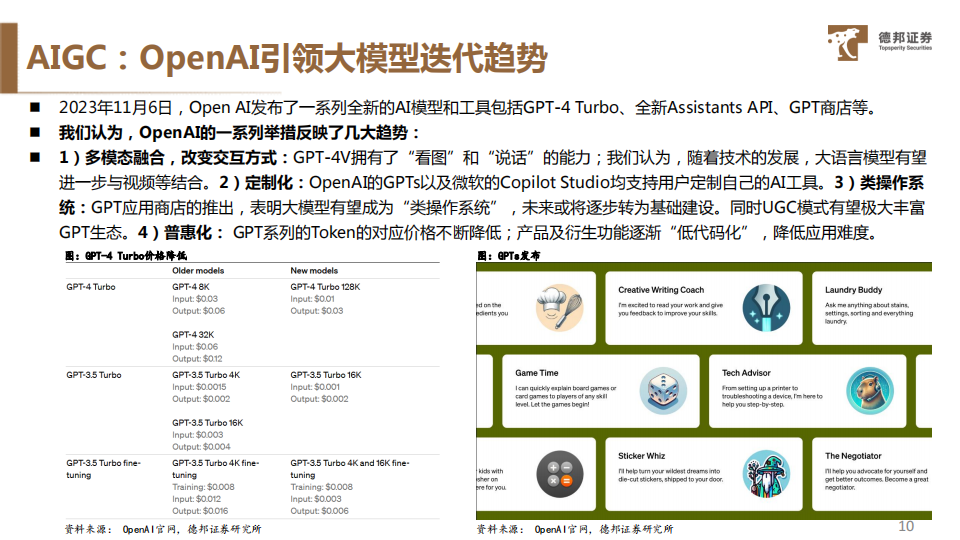
Task: Click the 'GPT-3.5 Turbo 4K' model cell
Action: (206, 375)
